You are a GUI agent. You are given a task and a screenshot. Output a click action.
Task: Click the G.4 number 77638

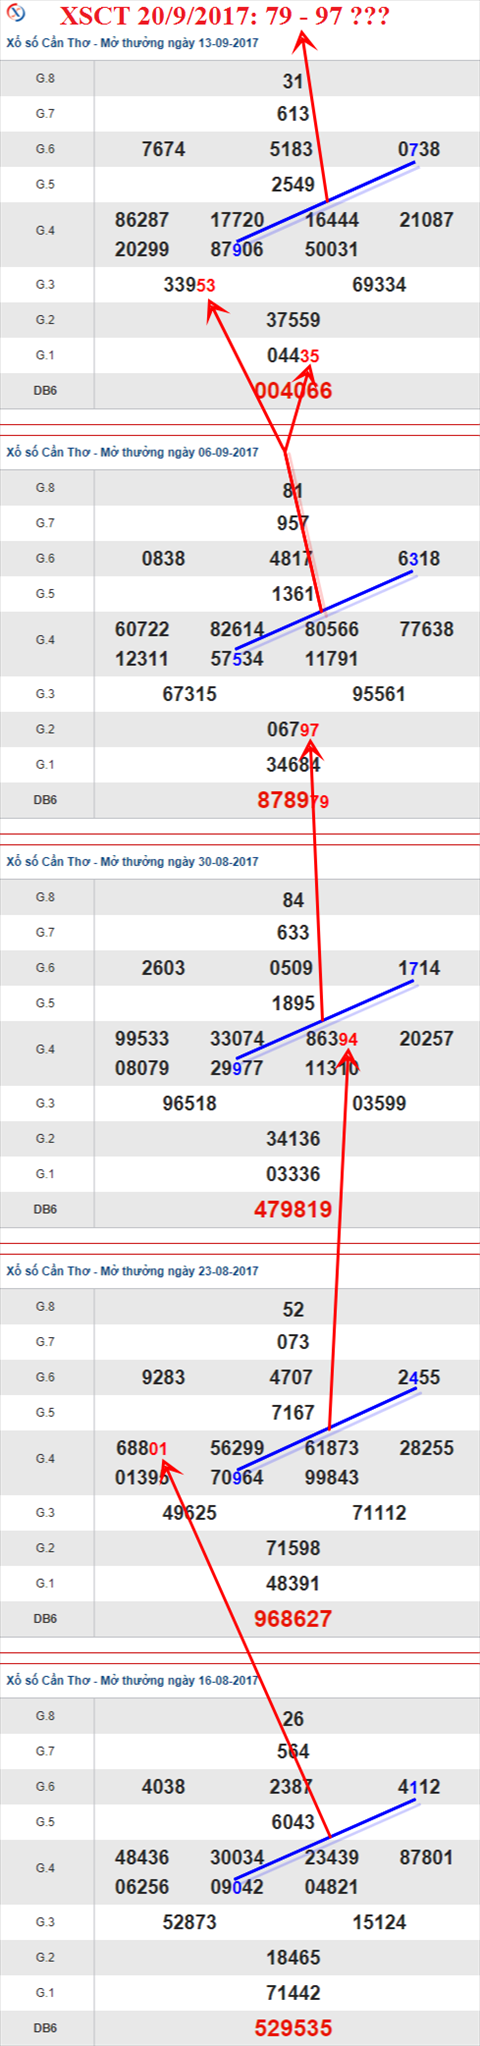pyautogui.click(x=427, y=630)
